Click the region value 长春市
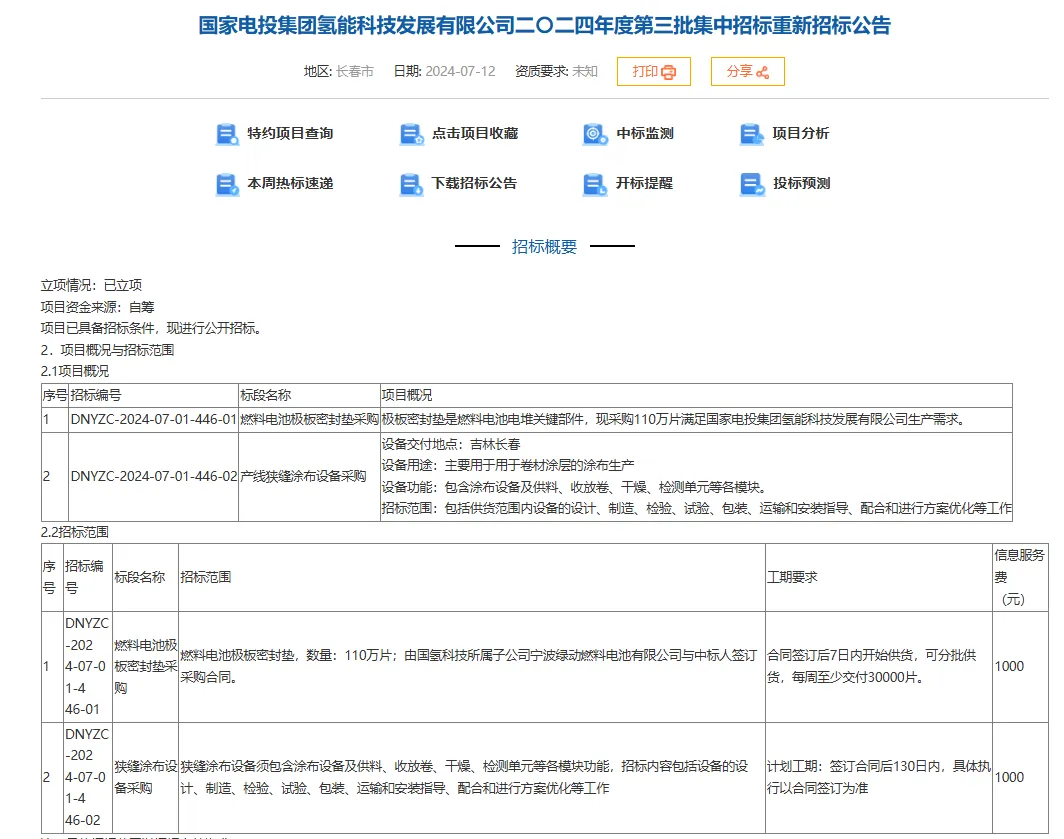Image resolution: width=1064 pixels, height=839 pixels. click(355, 71)
